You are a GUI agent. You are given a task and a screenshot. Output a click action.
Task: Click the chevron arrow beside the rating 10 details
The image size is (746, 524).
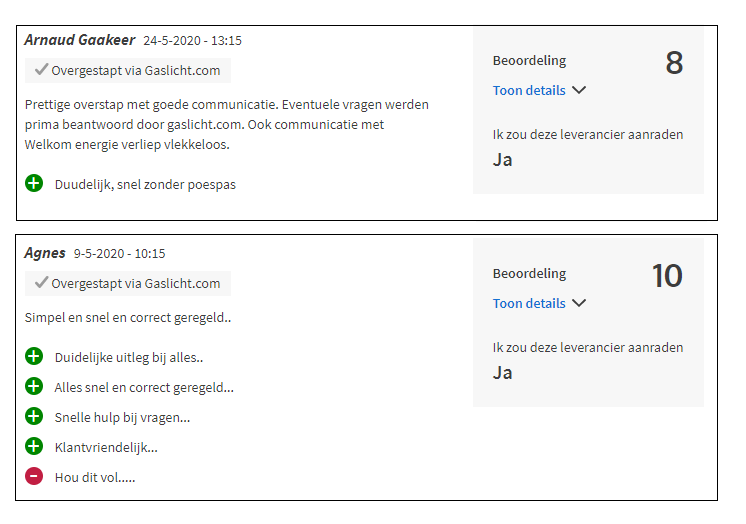[x=579, y=303]
